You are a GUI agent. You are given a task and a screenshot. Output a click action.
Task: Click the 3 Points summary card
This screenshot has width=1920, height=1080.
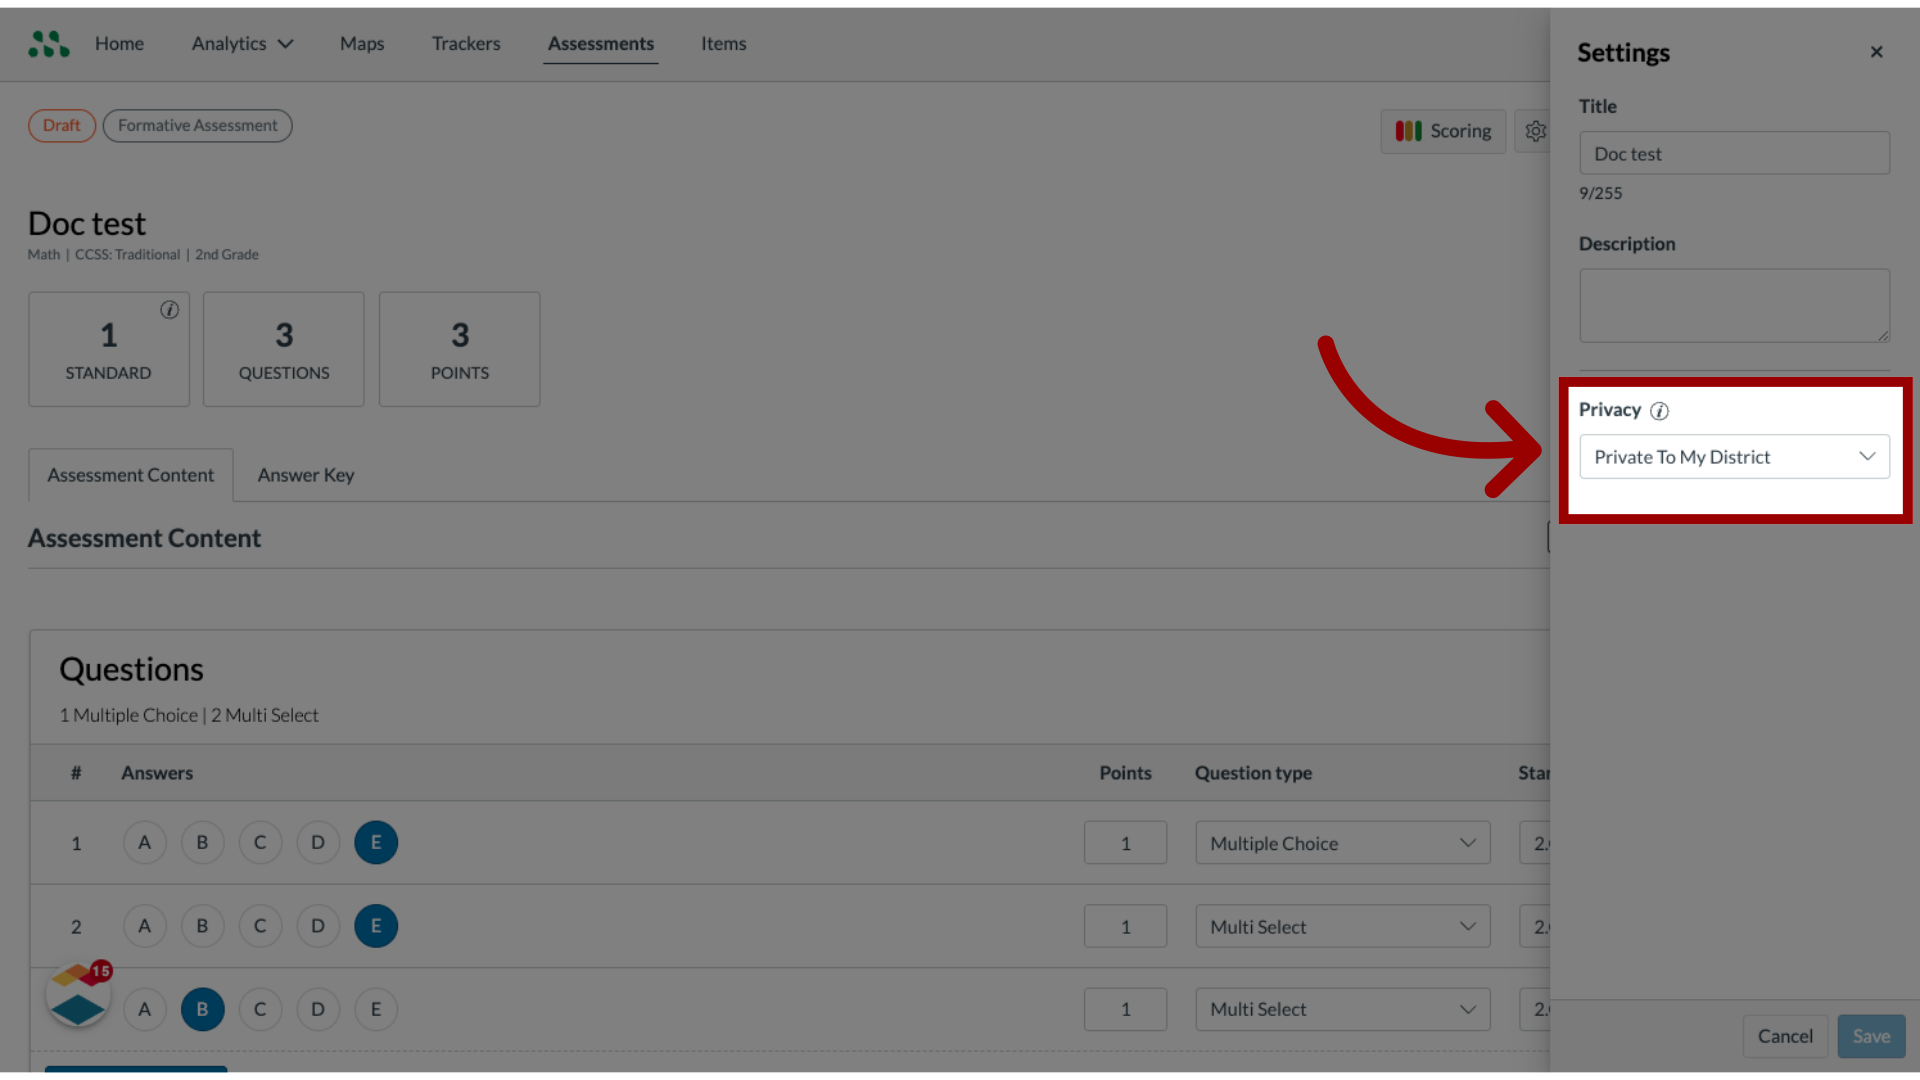[x=460, y=349]
